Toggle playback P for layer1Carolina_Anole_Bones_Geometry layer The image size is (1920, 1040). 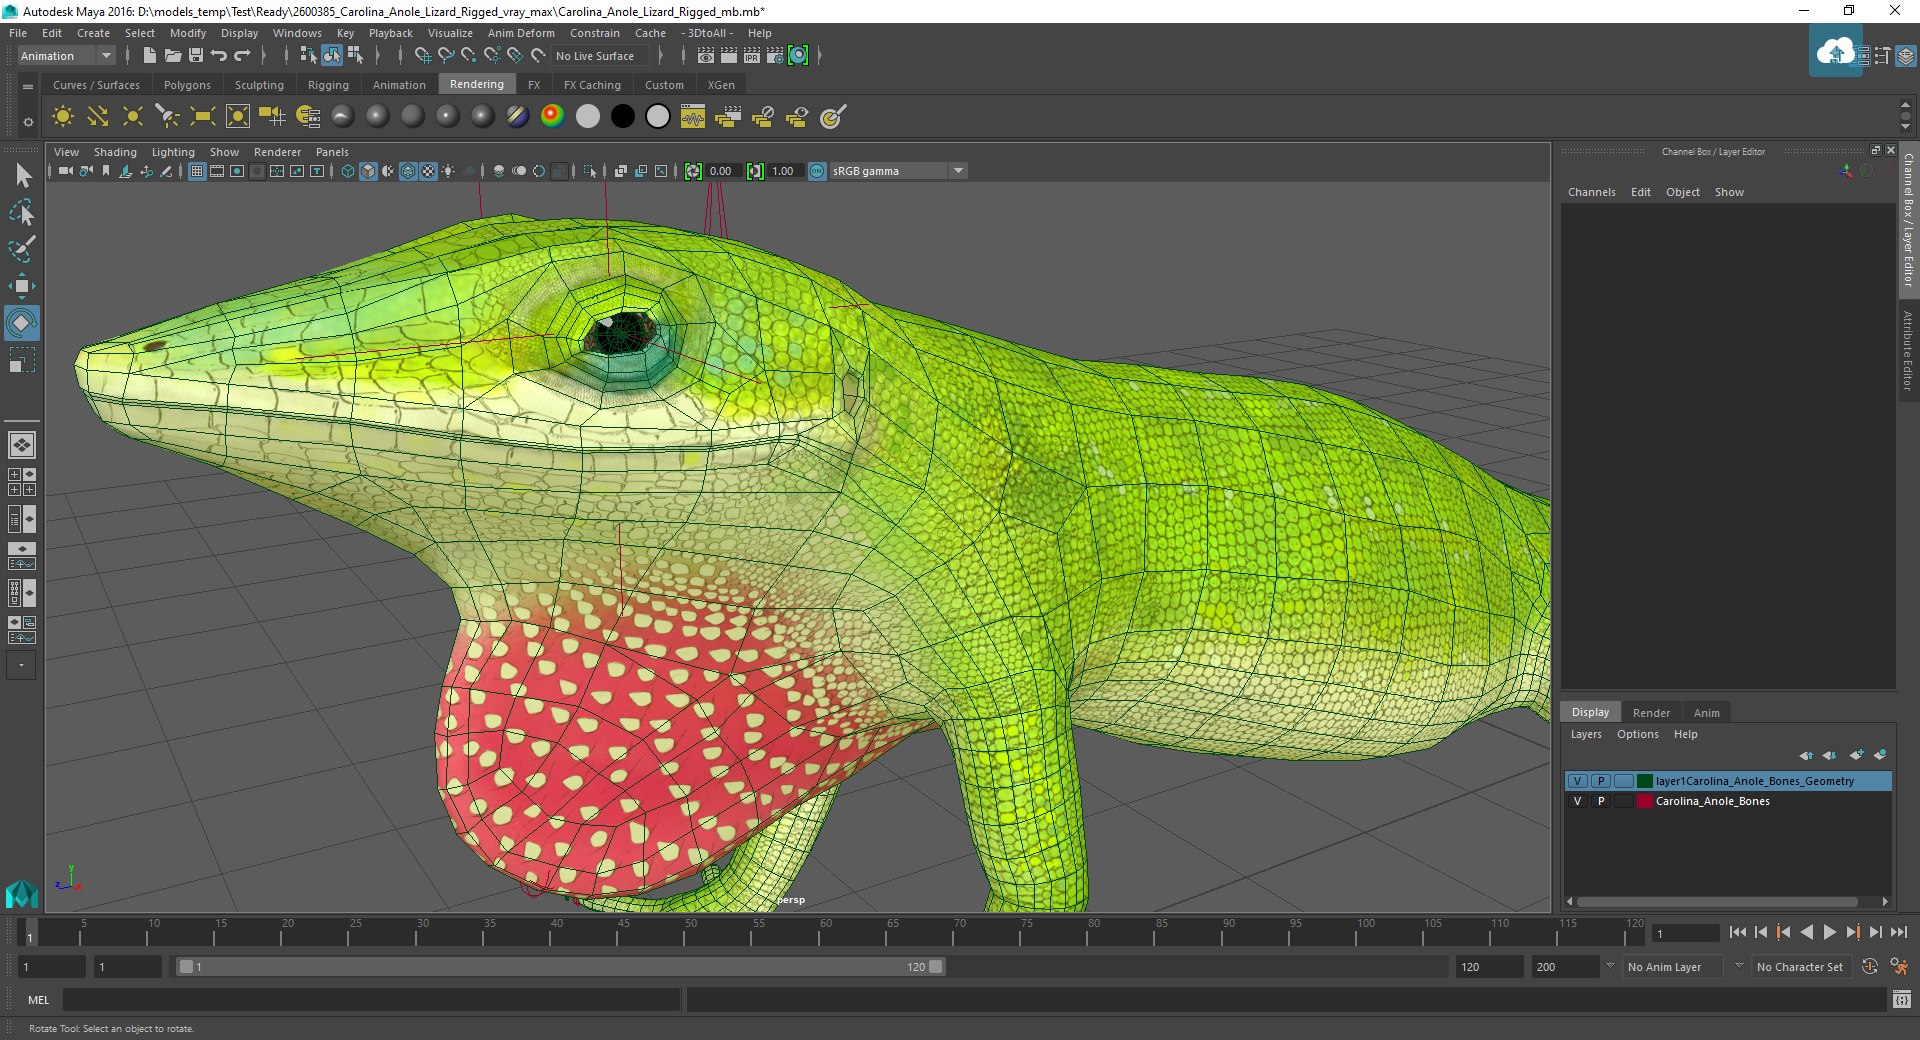click(x=1601, y=781)
